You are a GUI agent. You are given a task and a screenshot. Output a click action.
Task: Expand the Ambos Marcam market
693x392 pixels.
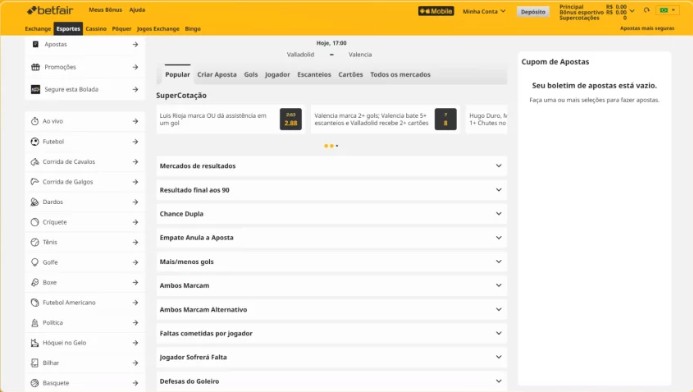tap(331, 285)
